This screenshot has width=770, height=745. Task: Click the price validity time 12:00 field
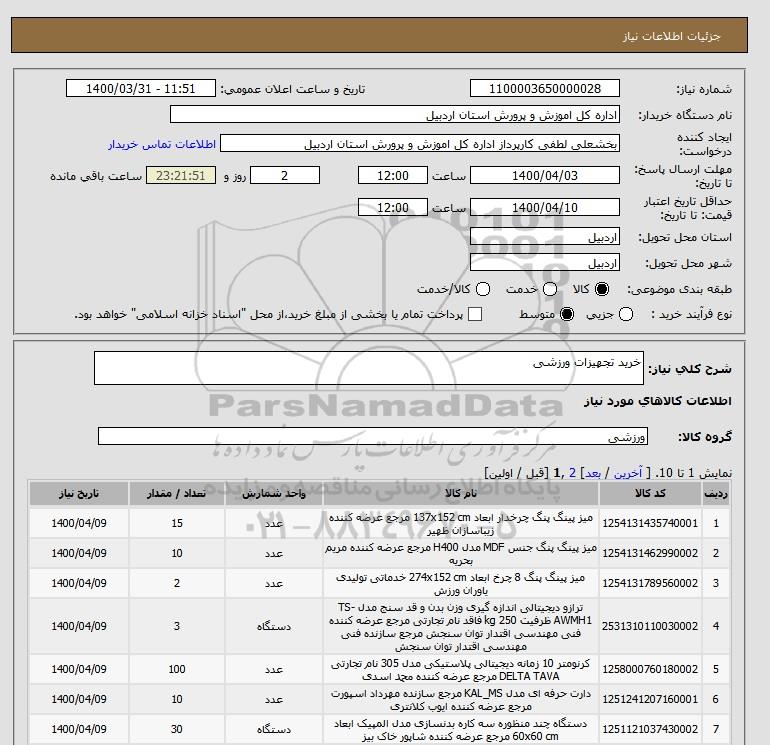click(393, 207)
